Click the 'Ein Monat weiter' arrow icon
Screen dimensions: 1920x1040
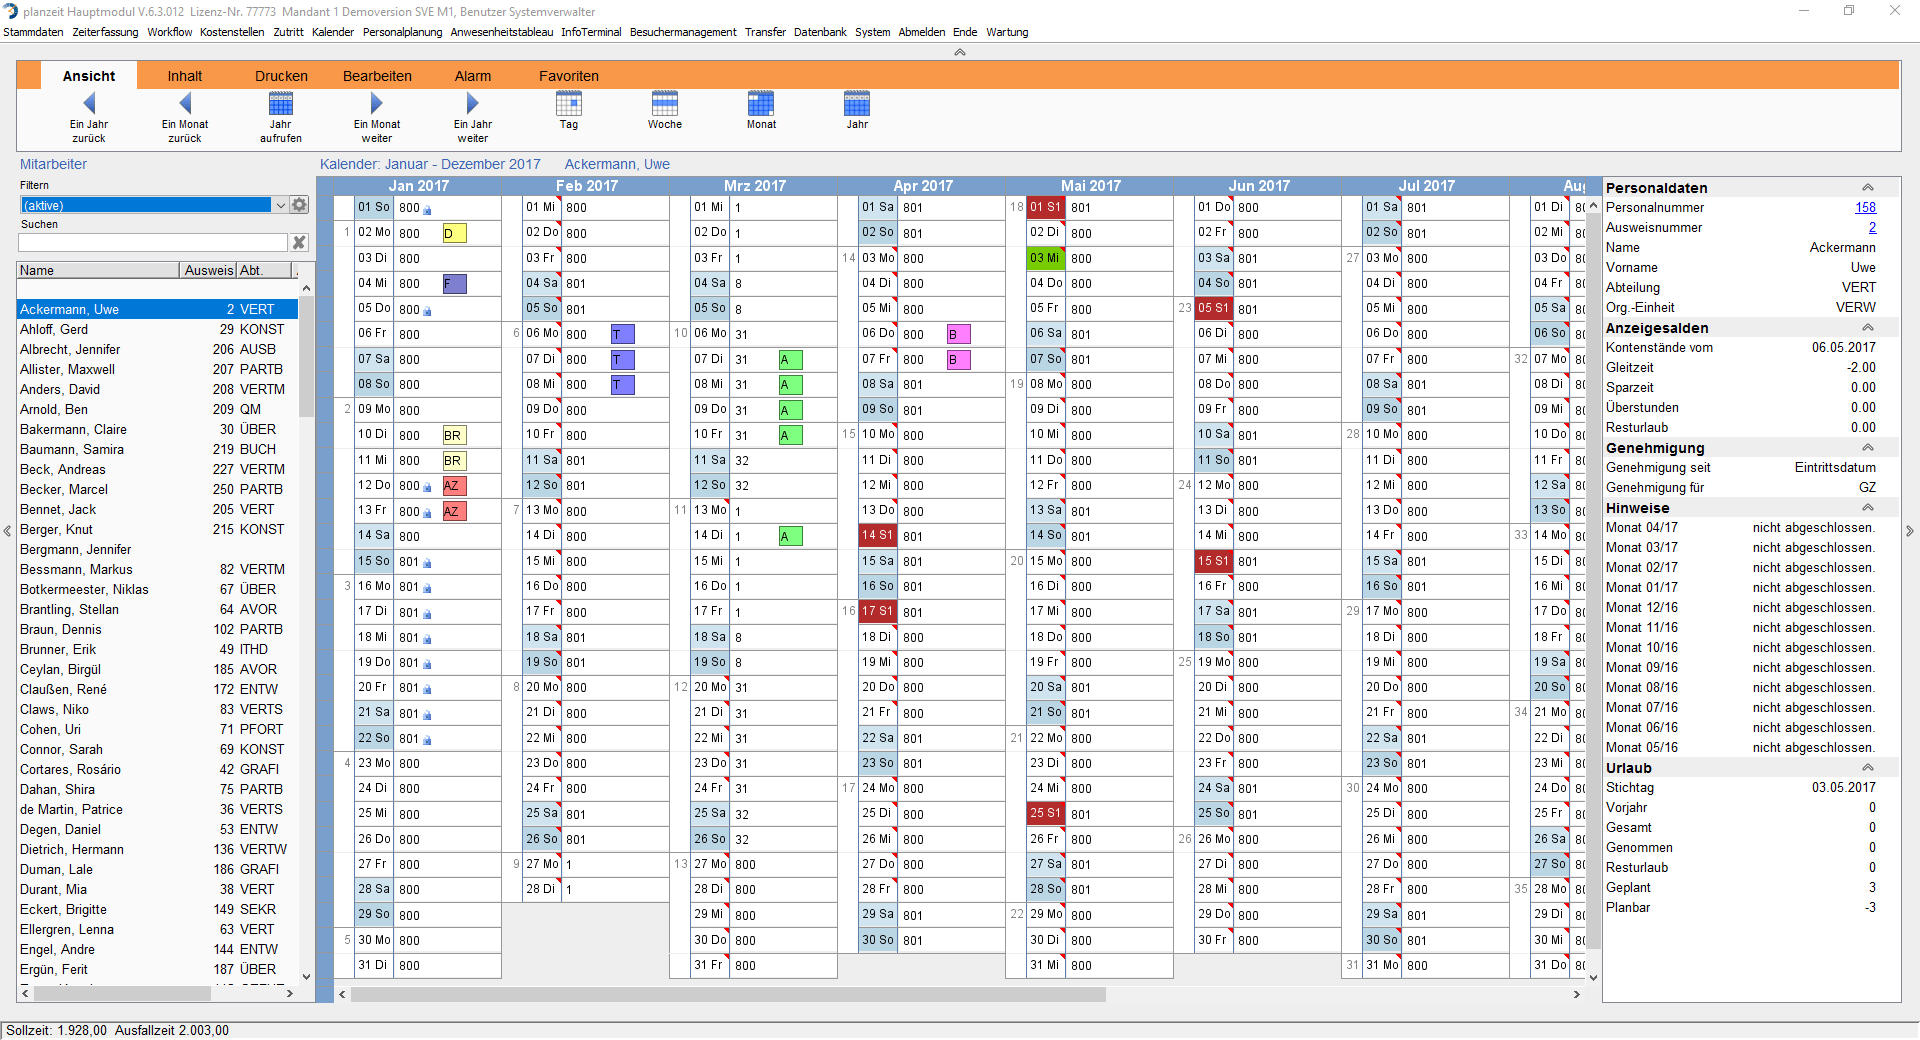pyautogui.click(x=377, y=103)
